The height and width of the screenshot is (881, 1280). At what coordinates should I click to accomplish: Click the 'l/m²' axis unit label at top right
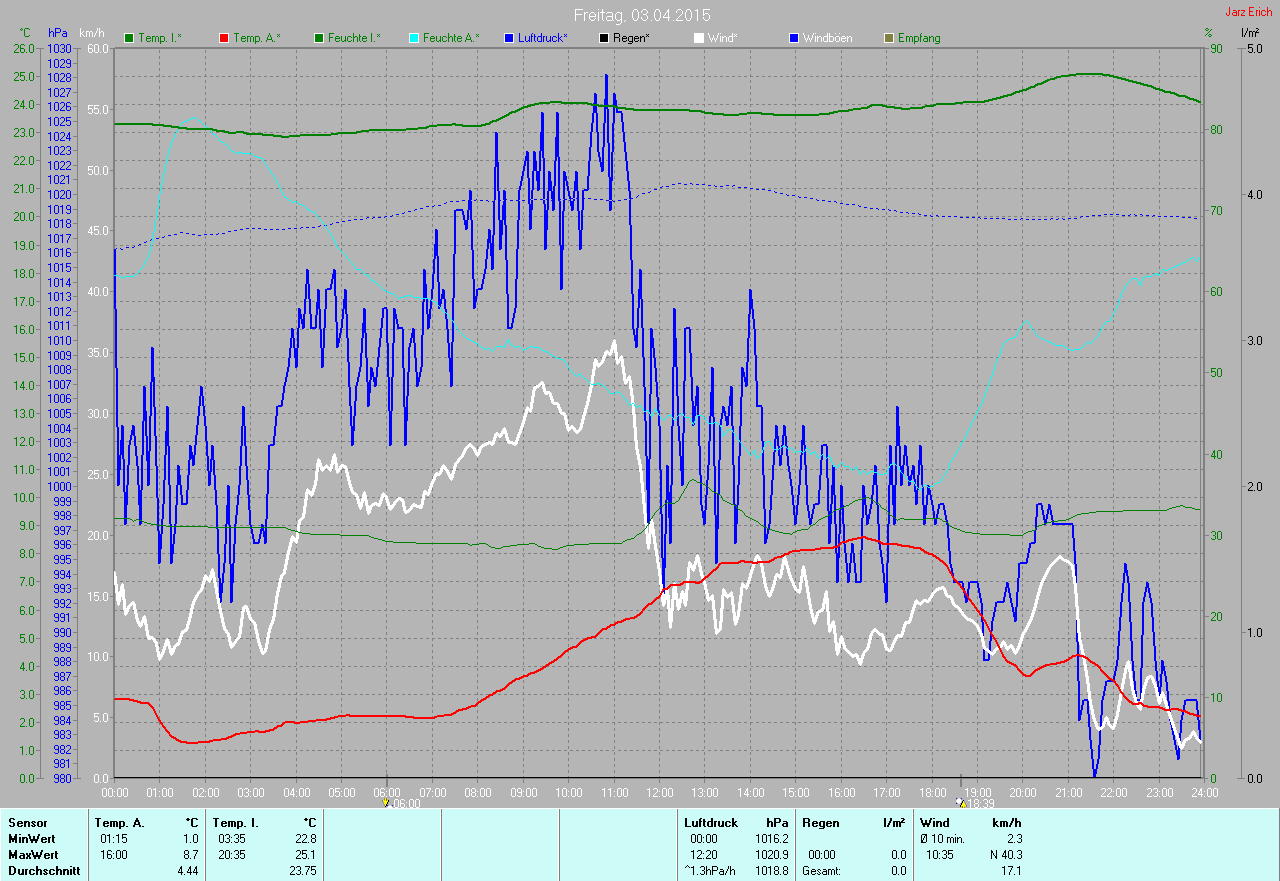click(1250, 33)
